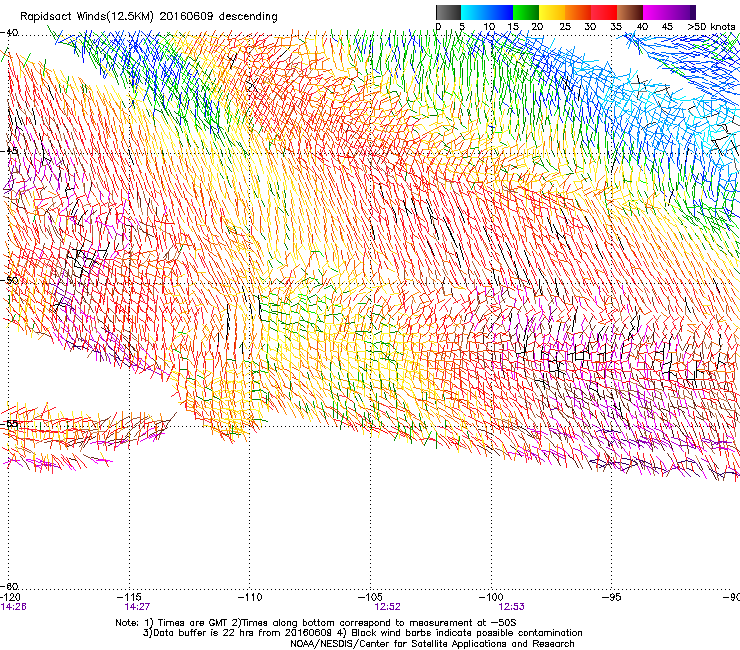Click the '25' color bar label
740x650 pixels.
click(565, 27)
